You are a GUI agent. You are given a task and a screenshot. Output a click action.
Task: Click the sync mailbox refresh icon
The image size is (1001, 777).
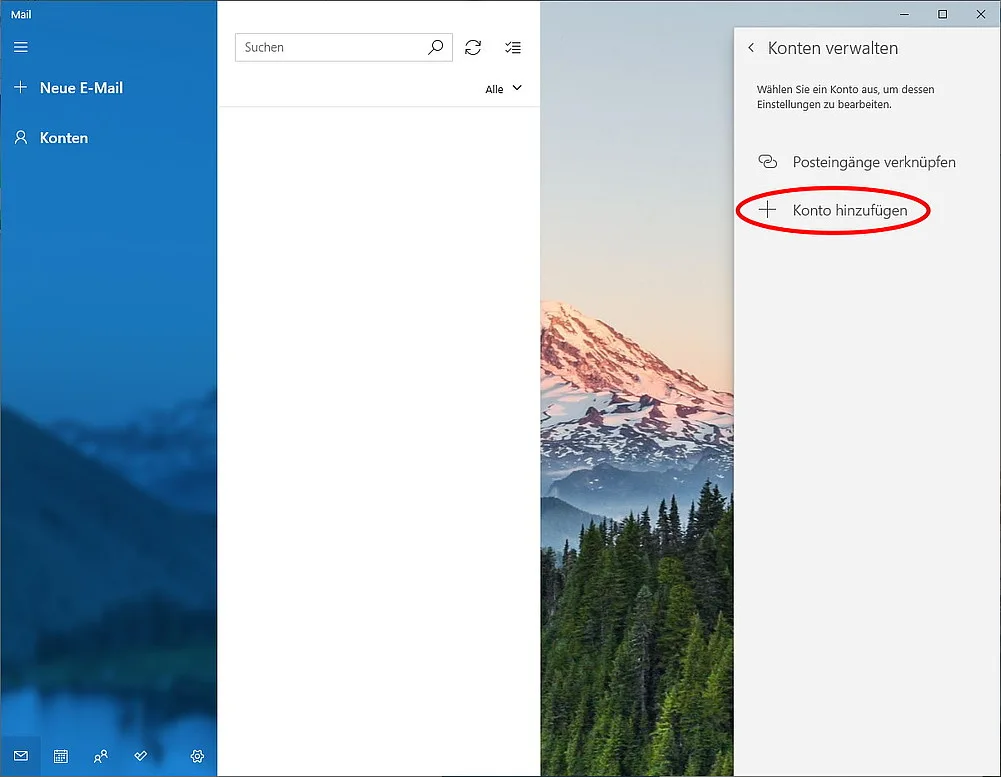(x=473, y=47)
